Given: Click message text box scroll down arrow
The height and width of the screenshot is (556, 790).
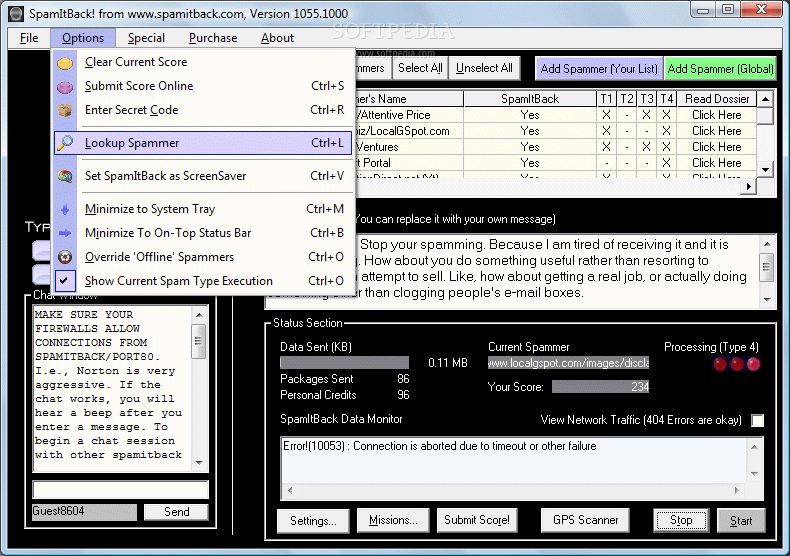Looking at the screenshot, I should click(x=767, y=299).
